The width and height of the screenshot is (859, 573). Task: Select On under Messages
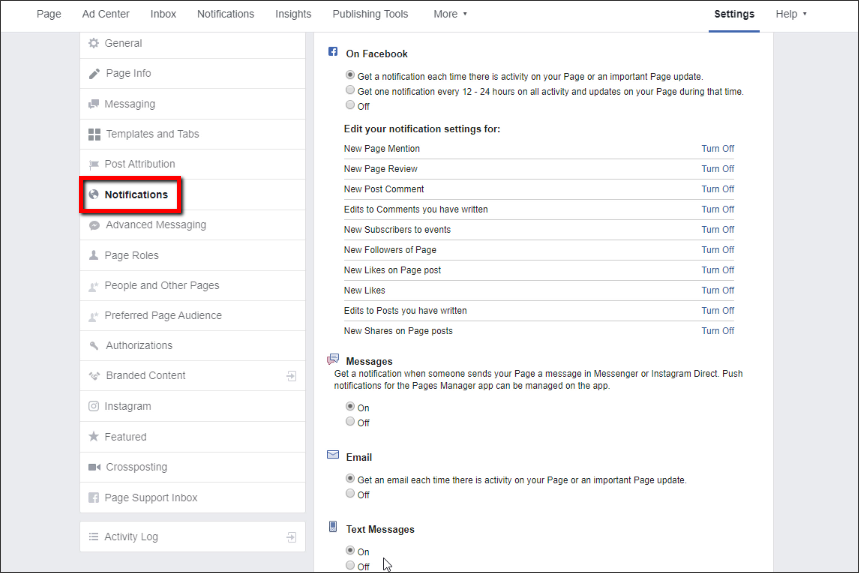(x=350, y=406)
